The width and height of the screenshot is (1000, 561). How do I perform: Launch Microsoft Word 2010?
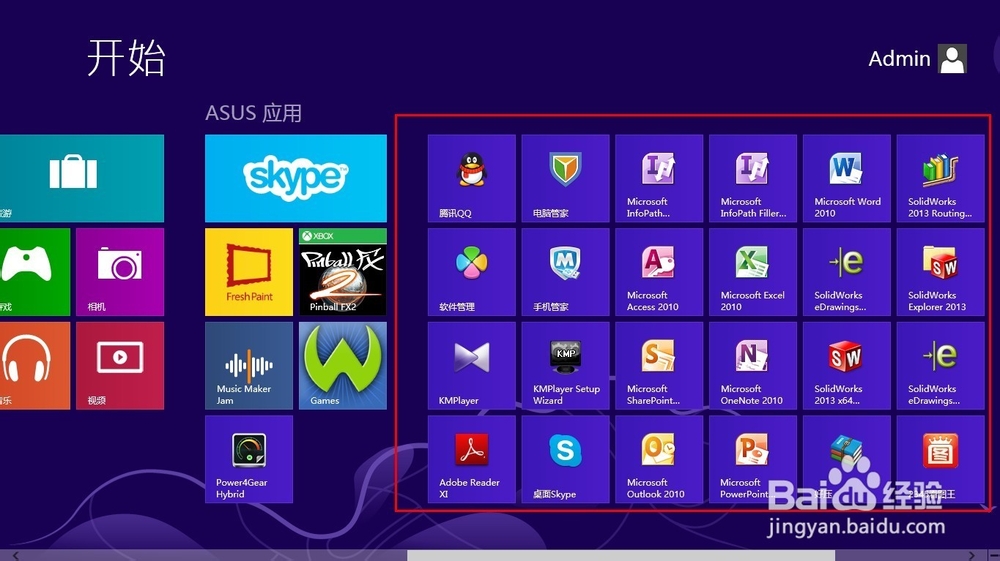(846, 178)
